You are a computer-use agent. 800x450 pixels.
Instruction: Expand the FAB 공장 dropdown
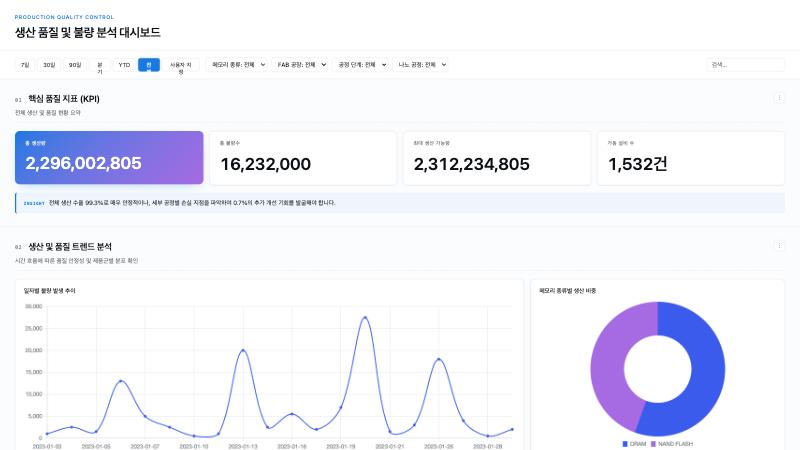299,65
